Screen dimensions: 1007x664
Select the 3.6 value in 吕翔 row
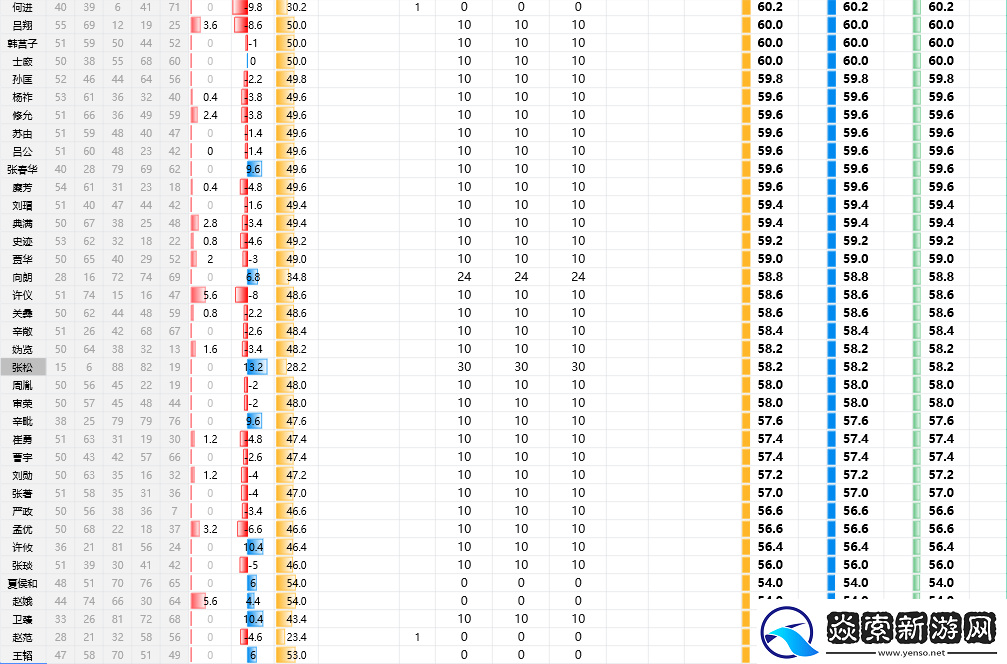tap(210, 25)
